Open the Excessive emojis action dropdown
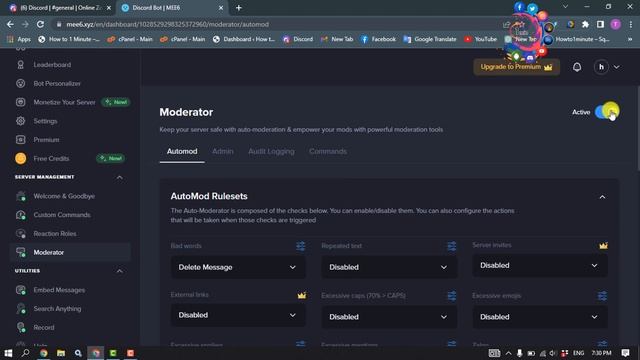The height and width of the screenshot is (360, 640). [540, 317]
